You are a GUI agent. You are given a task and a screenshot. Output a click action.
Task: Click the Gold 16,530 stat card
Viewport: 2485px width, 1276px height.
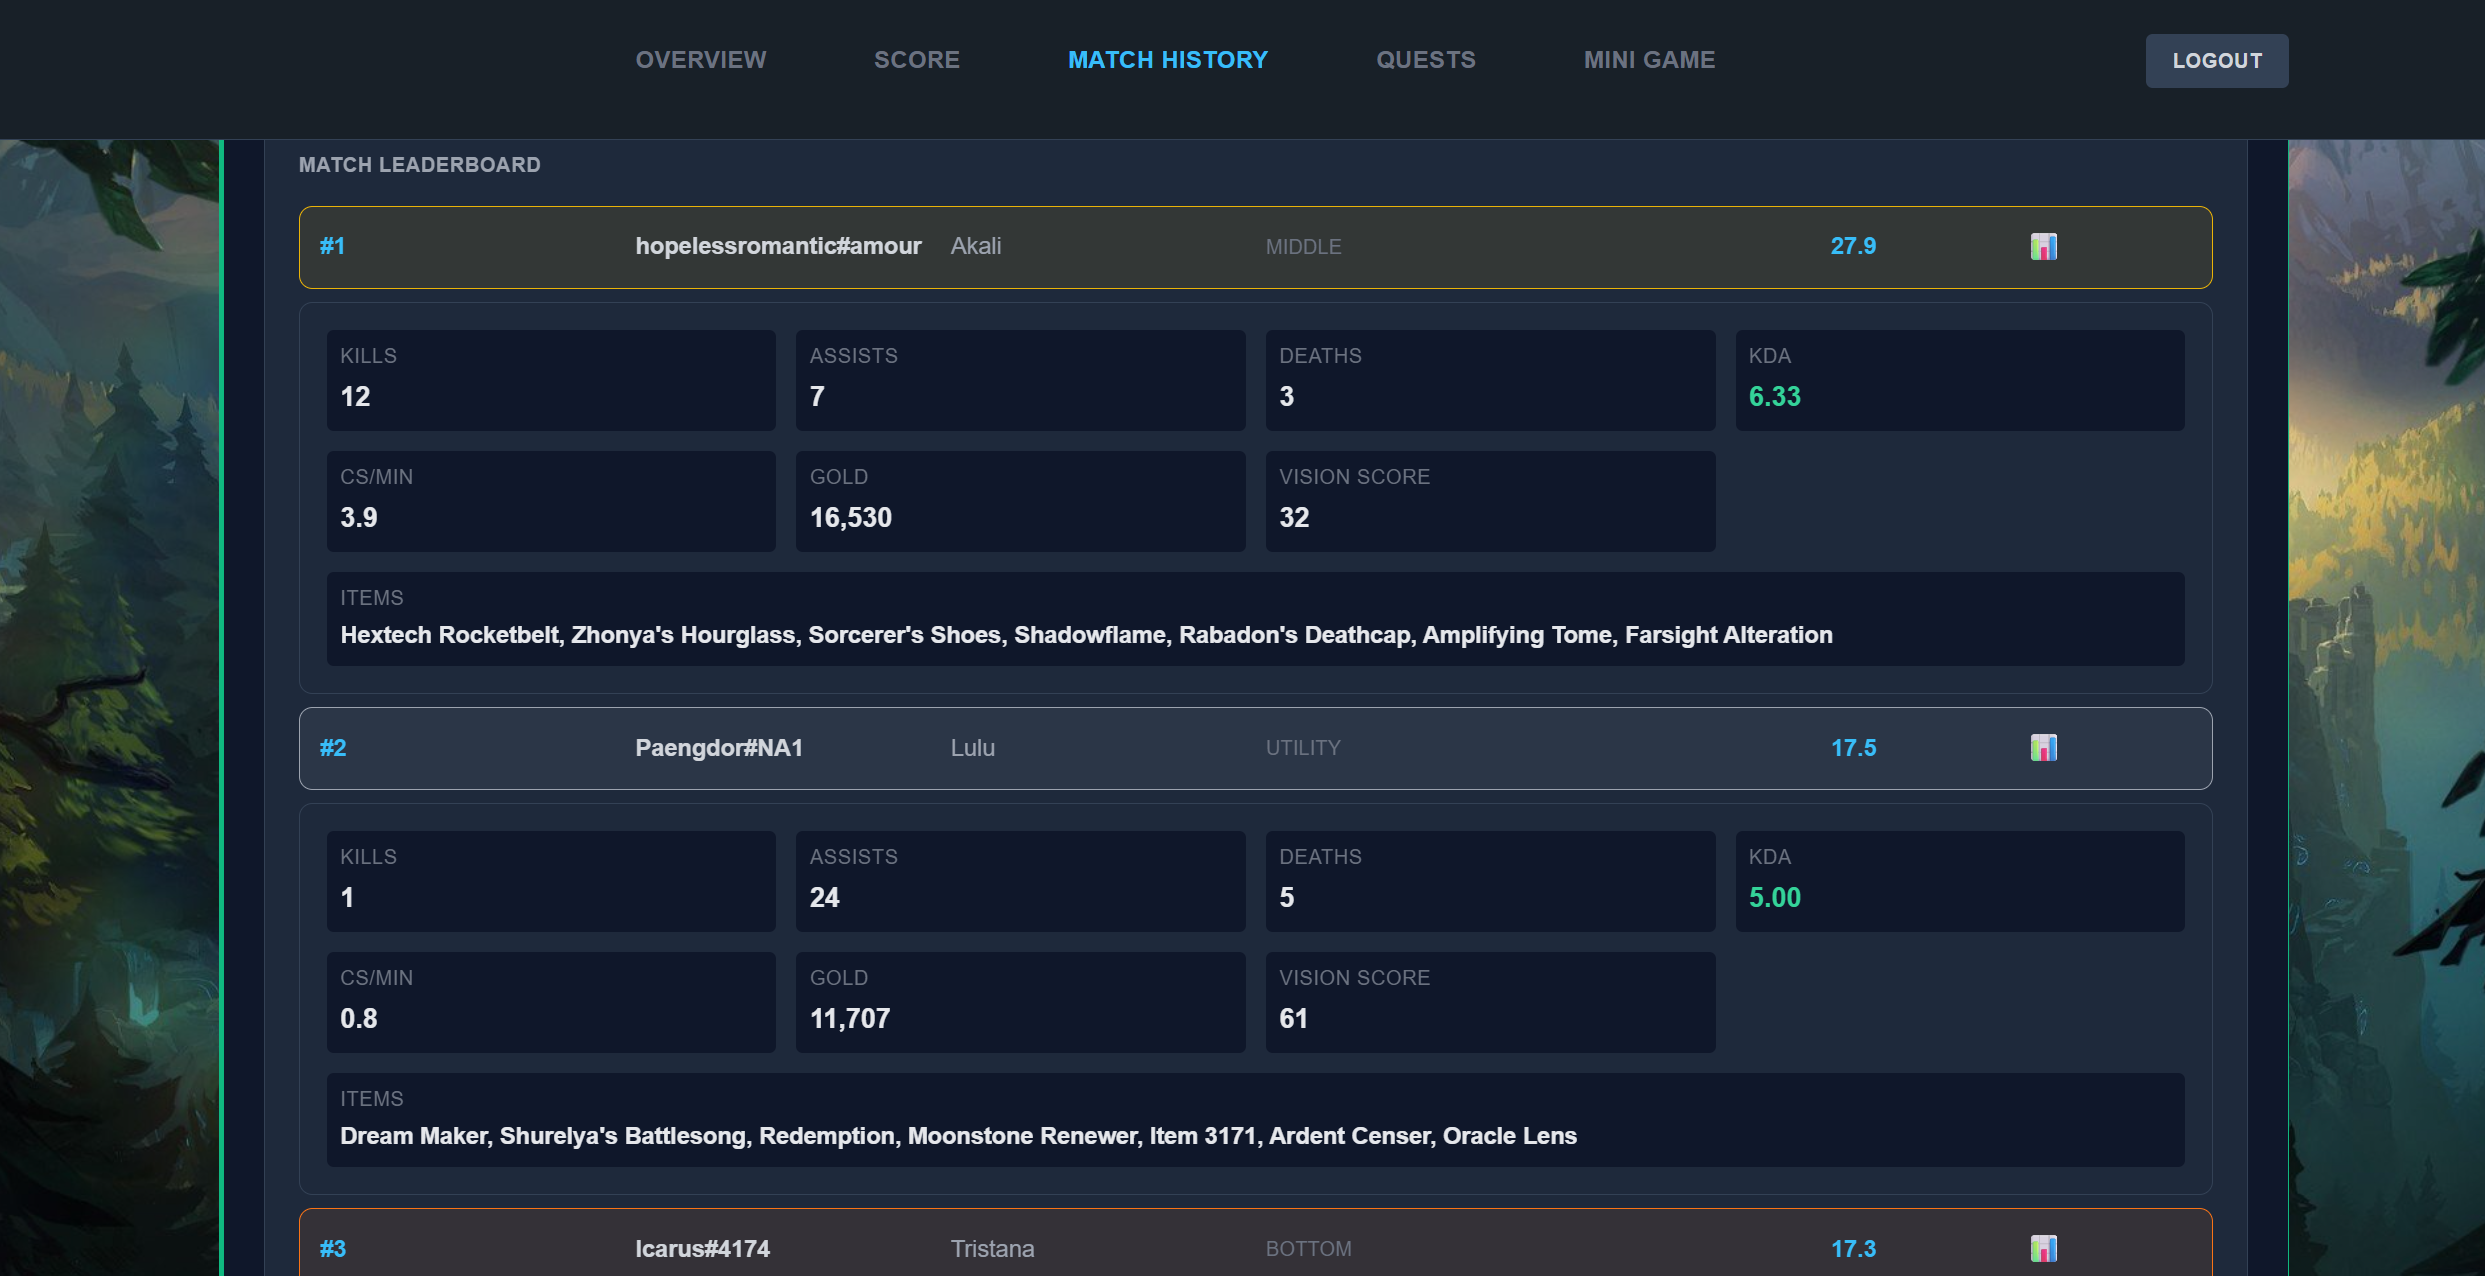click(x=1019, y=501)
